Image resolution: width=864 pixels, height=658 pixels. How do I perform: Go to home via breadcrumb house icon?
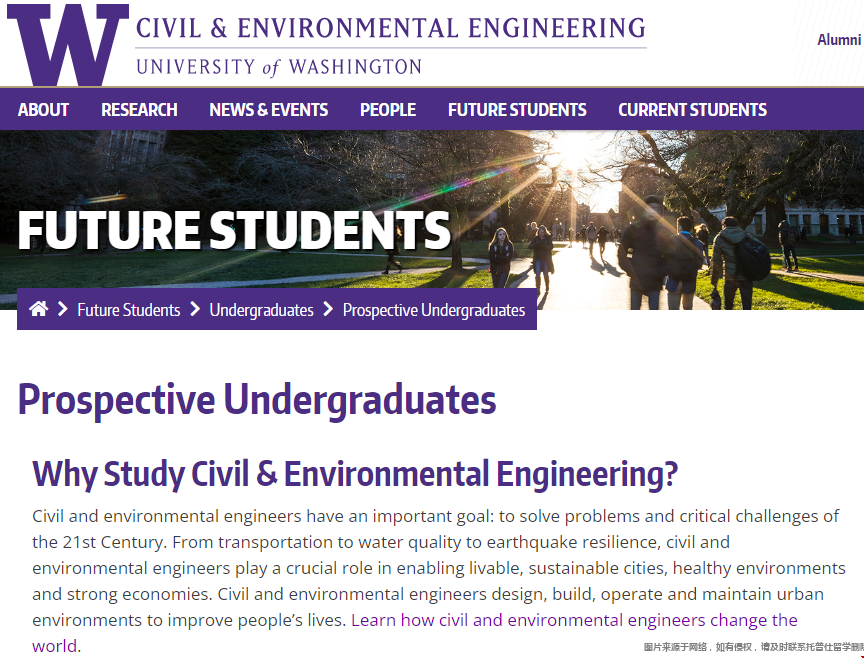pyautogui.click(x=38, y=309)
